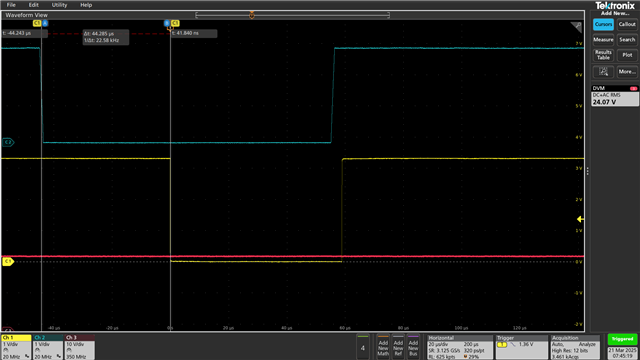The image size is (640, 360).
Task: Click the Add New Math icon
Action: tap(383, 347)
